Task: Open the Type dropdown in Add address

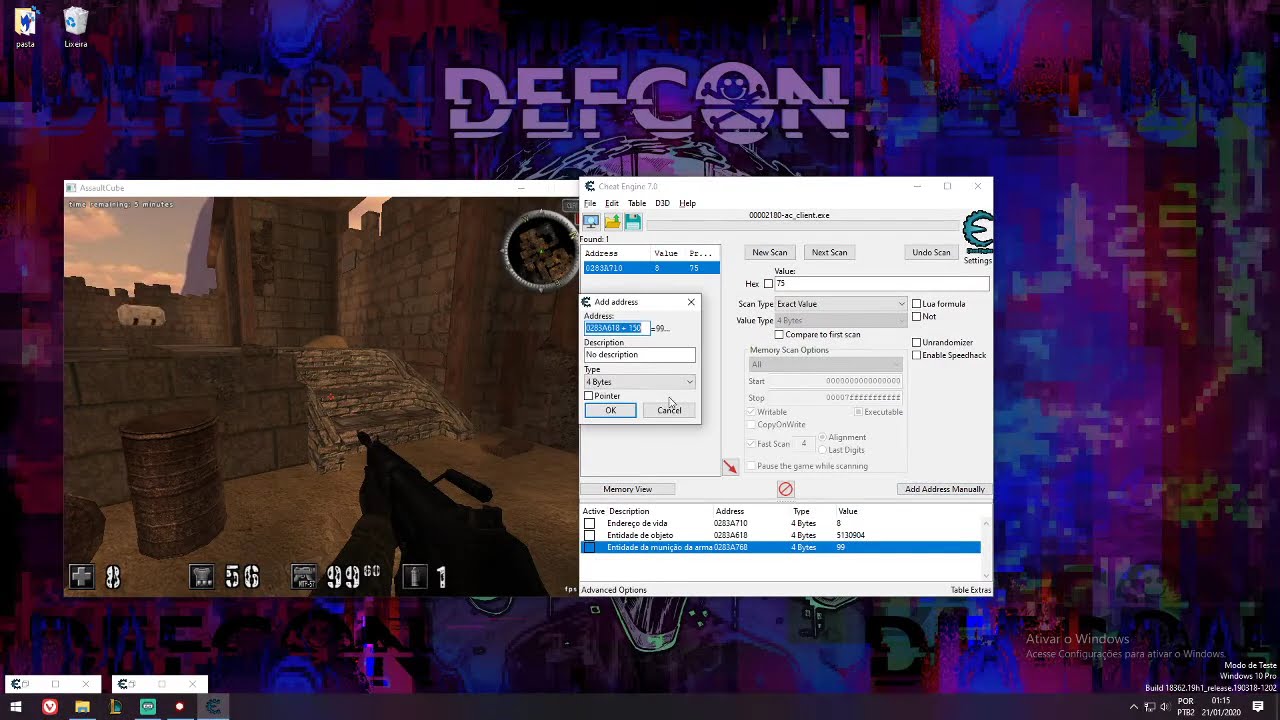Action: 640,382
